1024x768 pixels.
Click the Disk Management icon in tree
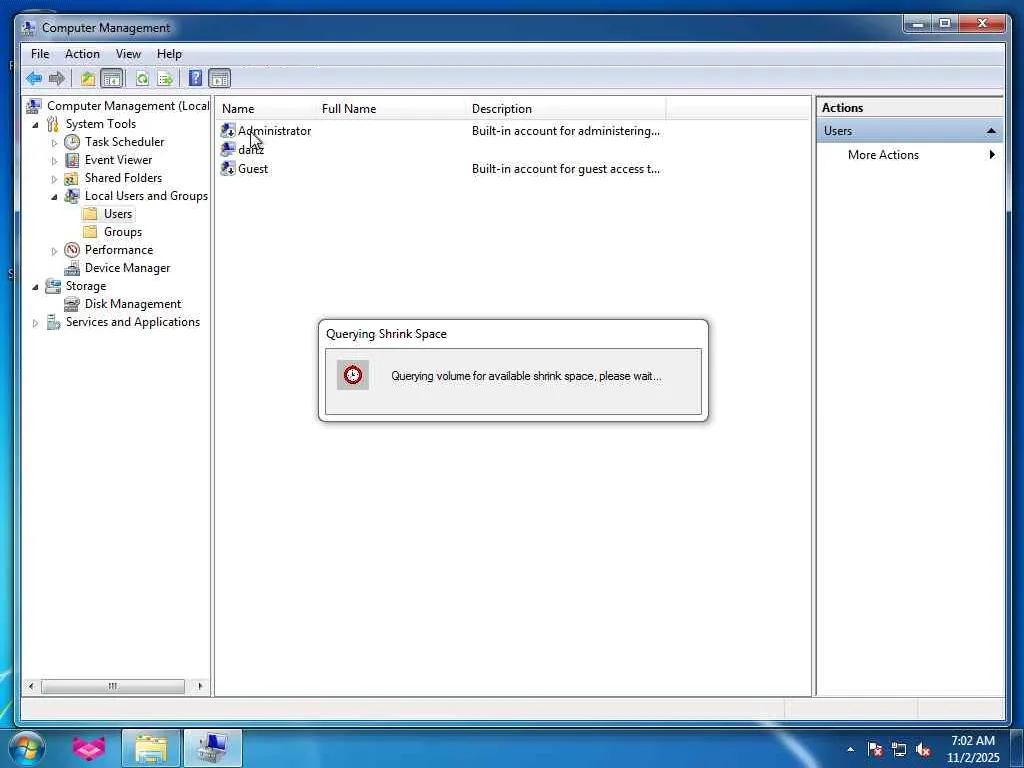pyautogui.click(x=72, y=304)
